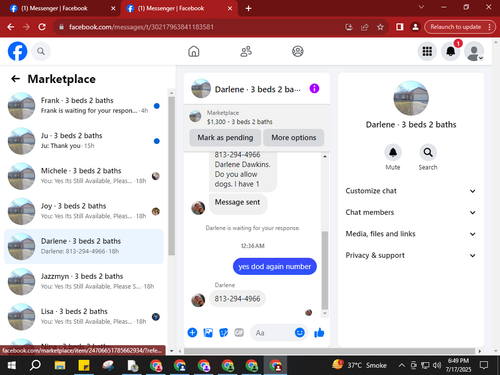Send a thumbs-up like
Screen dimensions: 500x375
pyautogui.click(x=319, y=332)
